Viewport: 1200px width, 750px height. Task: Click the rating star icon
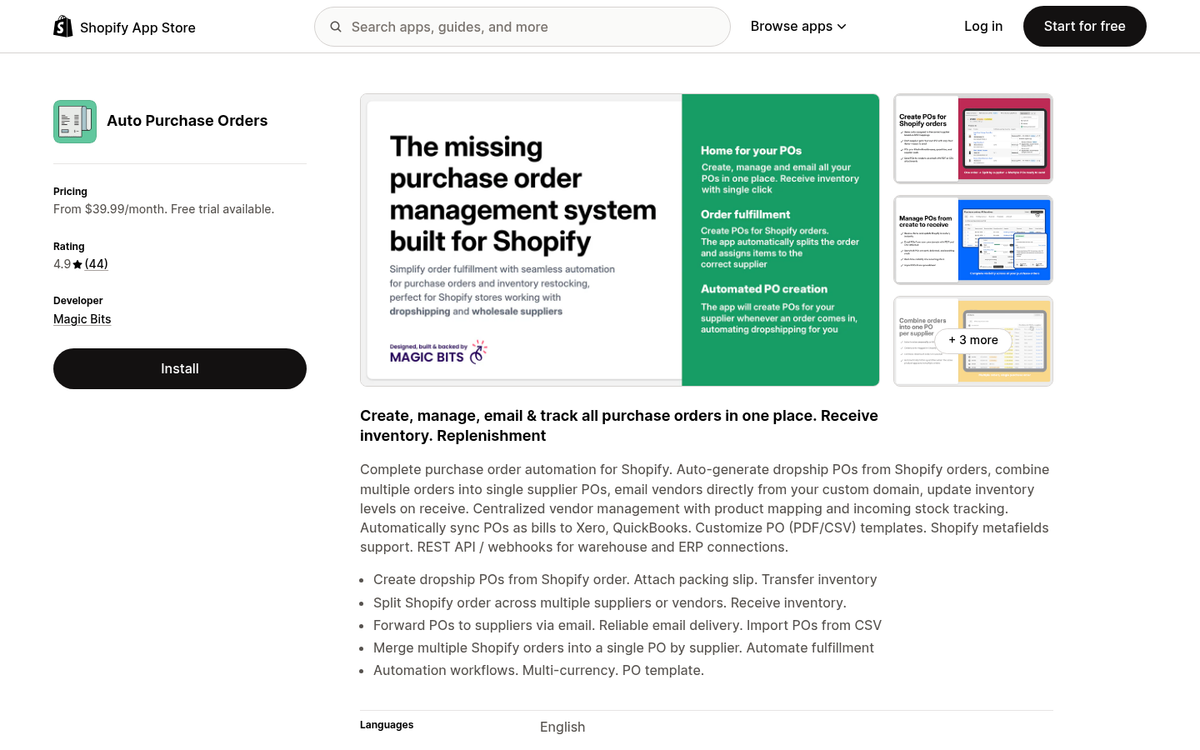[x=77, y=265]
